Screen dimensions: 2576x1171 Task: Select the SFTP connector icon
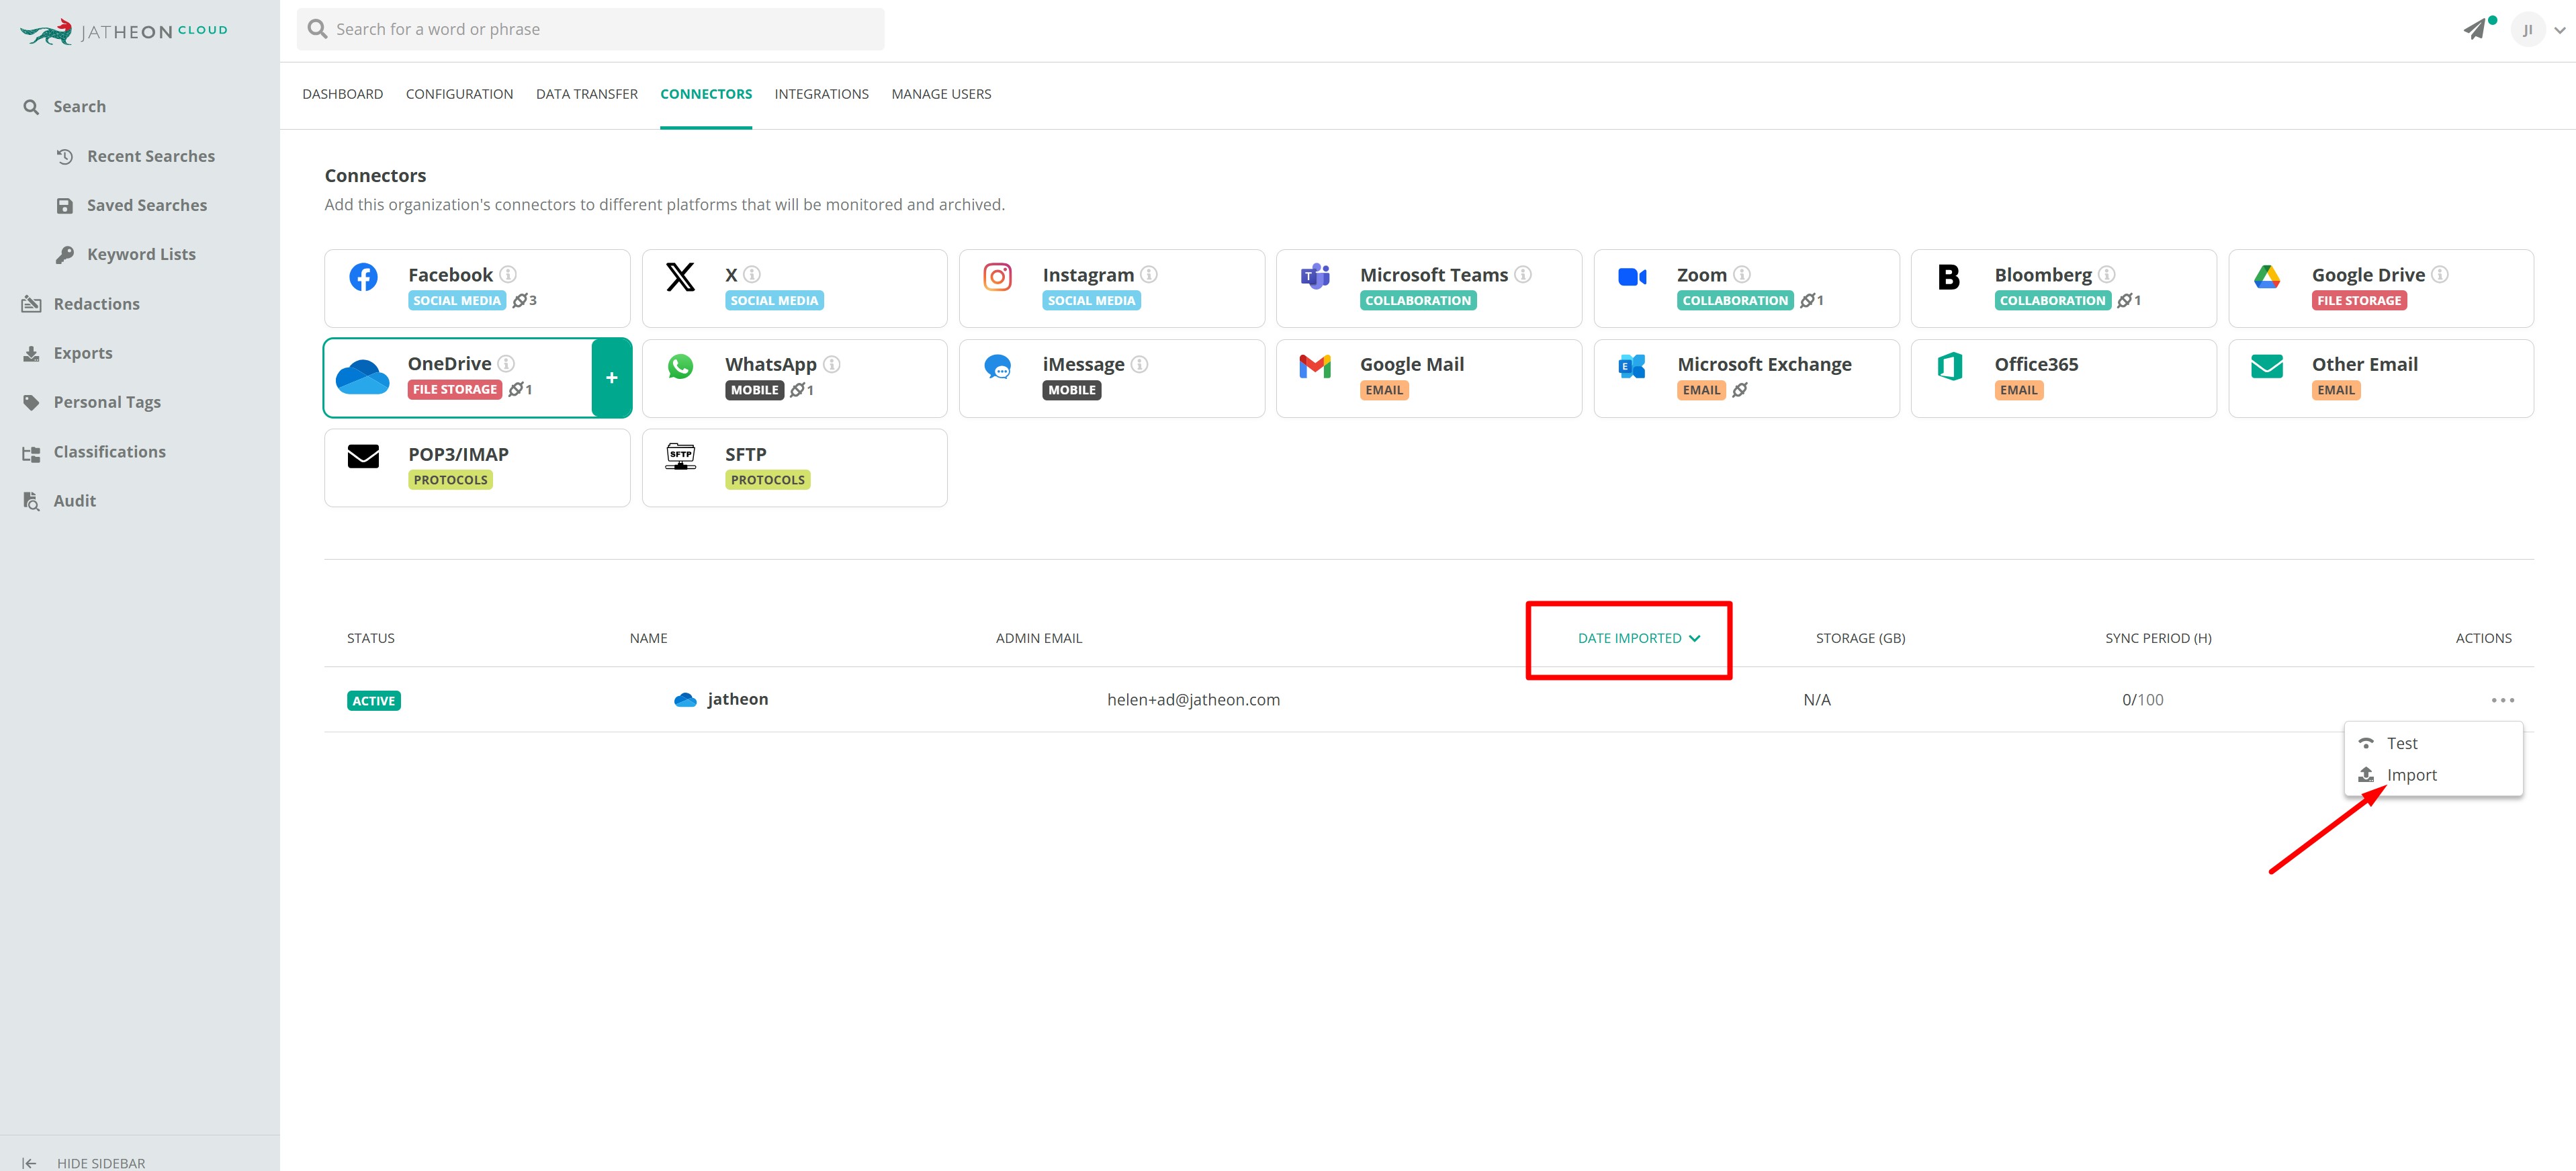680,457
